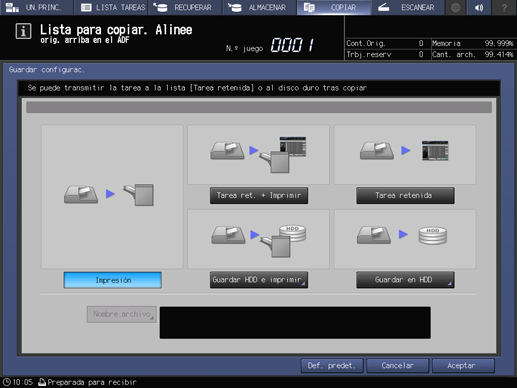517x388 pixels.
Task: Click the illustration above Tarea ret. + Imprimir
Action: click(258, 155)
